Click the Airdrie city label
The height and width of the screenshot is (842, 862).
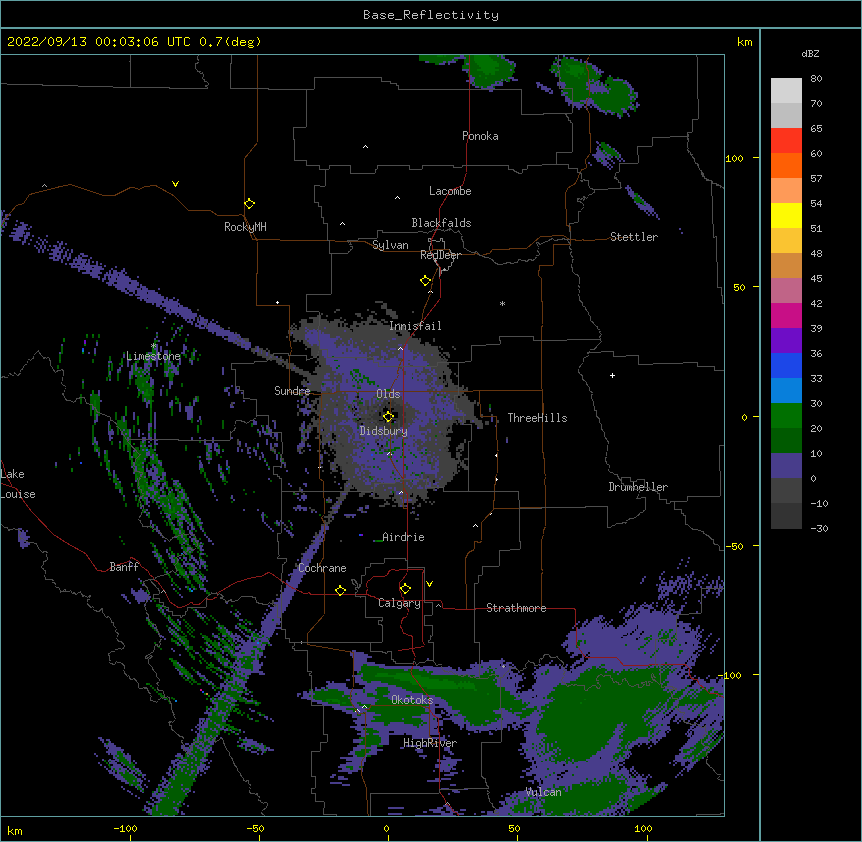403,537
